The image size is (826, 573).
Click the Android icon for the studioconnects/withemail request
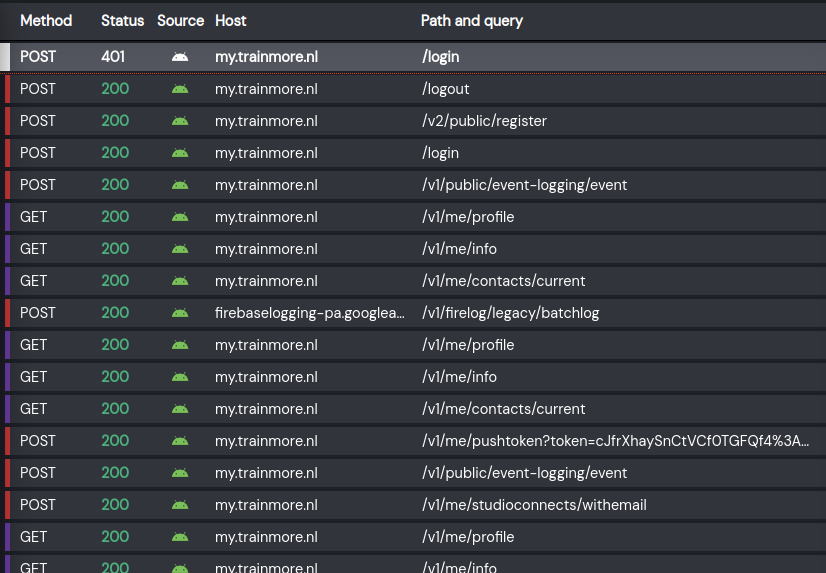(x=180, y=505)
